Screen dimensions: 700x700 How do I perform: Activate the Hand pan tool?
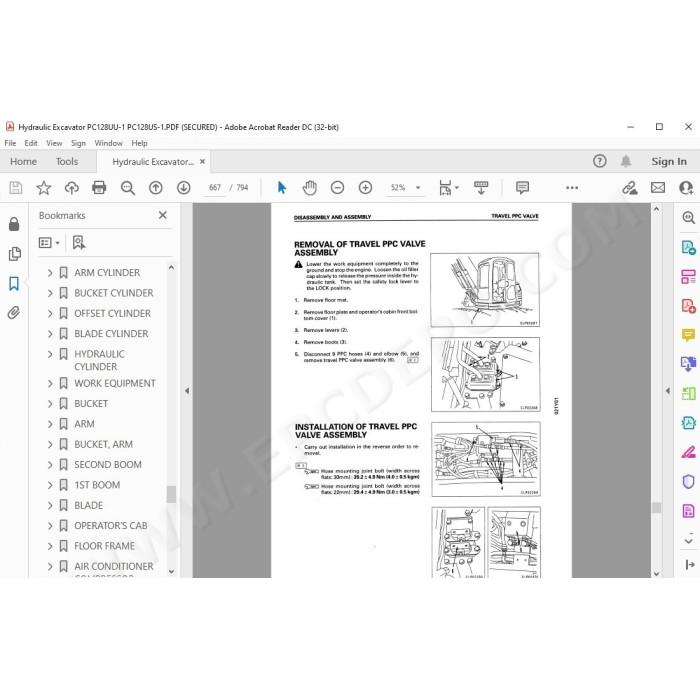[x=309, y=188]
